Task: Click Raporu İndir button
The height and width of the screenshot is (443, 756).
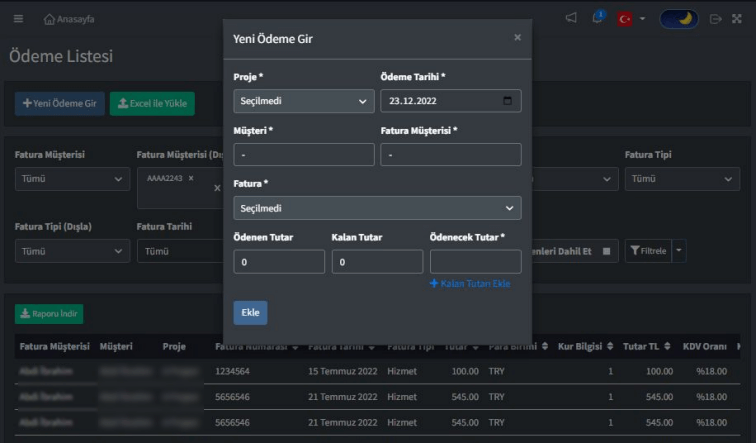Action: (49, 314)
